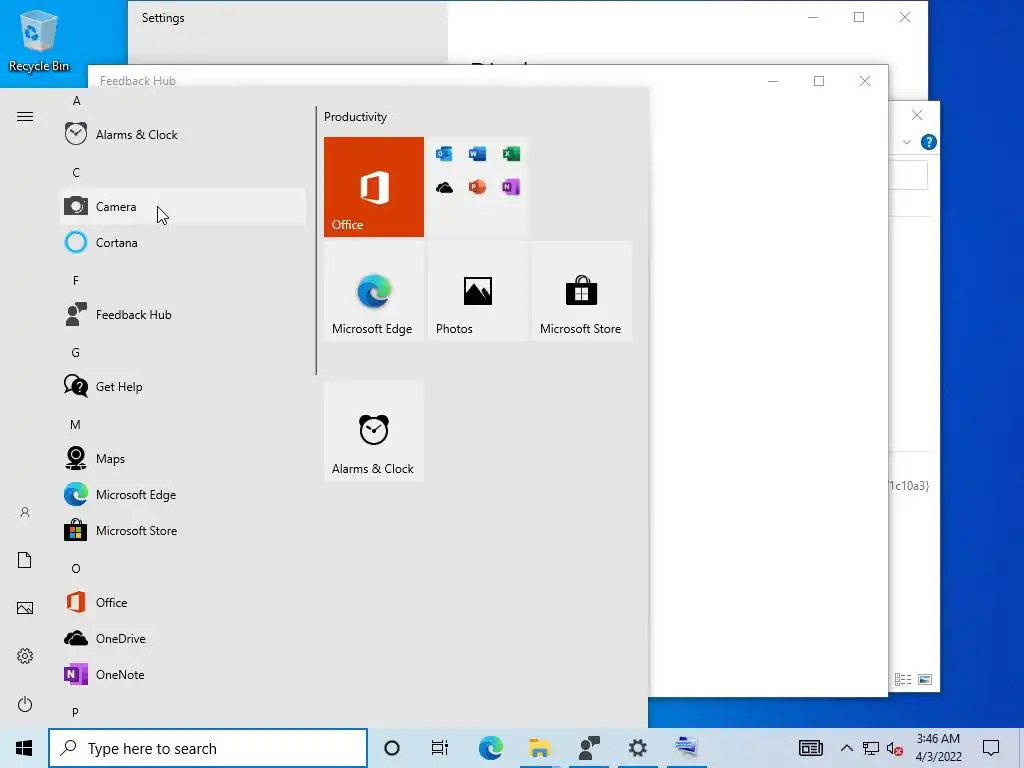1024x768 pixels.
Task: Jump to letter O section header
Action: [x=76, y=568]
